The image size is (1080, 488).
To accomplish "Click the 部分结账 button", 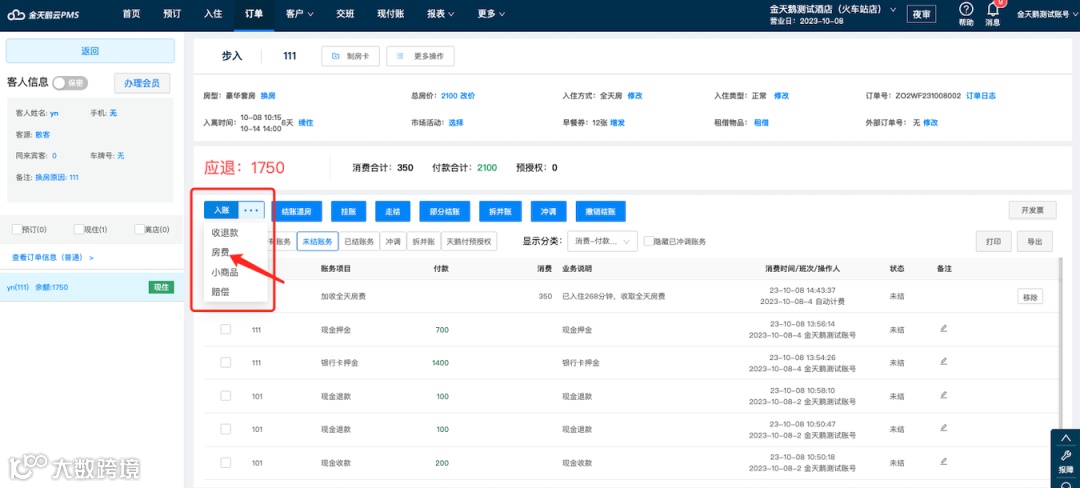I will [444, 211].
